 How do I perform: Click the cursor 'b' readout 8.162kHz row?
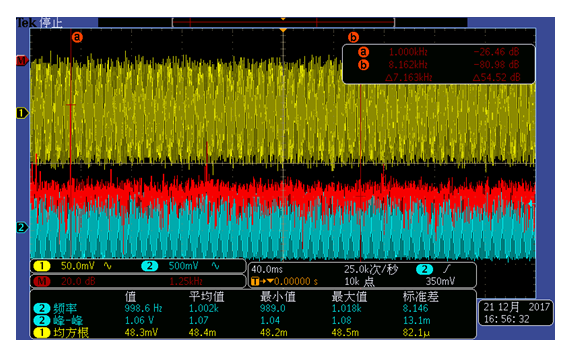[x=439, y=65]
